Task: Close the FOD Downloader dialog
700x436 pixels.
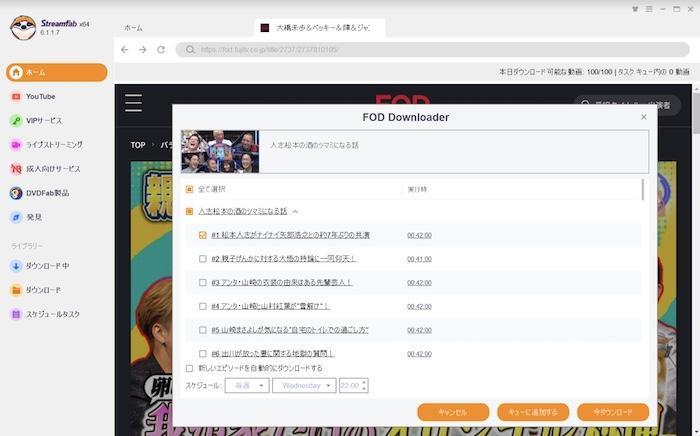Action: [644, 117]
